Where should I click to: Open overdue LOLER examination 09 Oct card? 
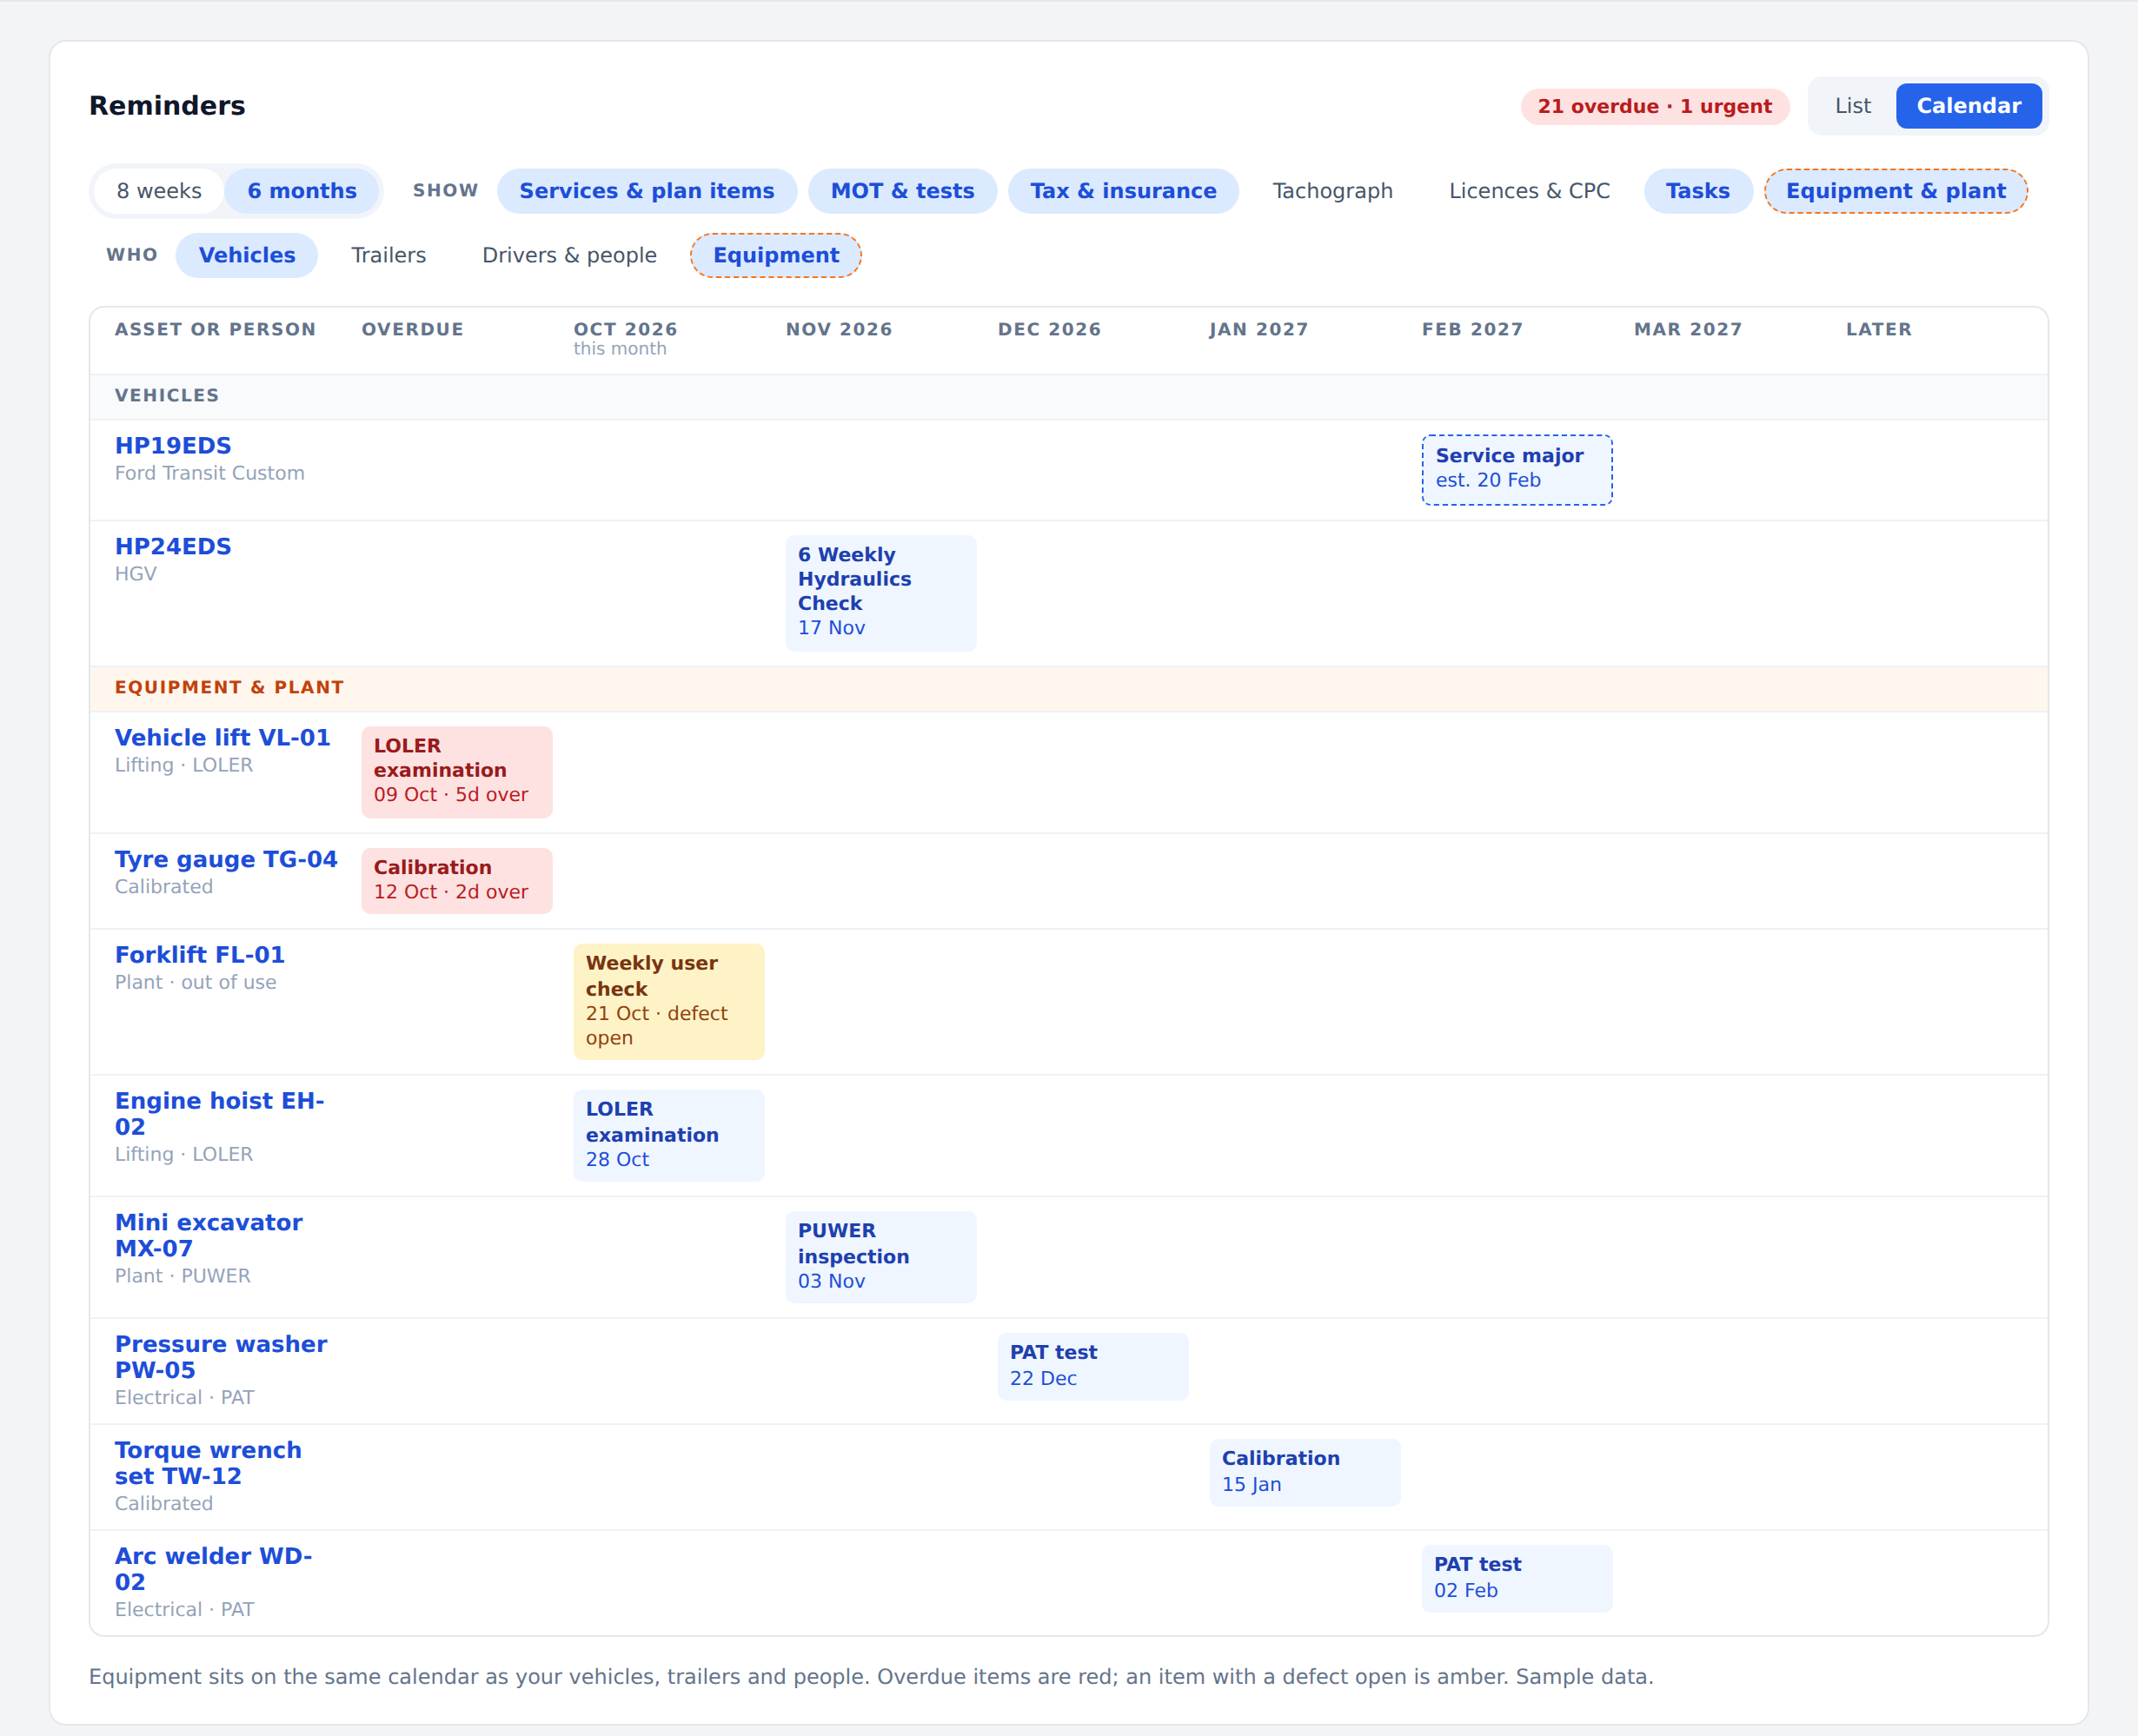457,772
